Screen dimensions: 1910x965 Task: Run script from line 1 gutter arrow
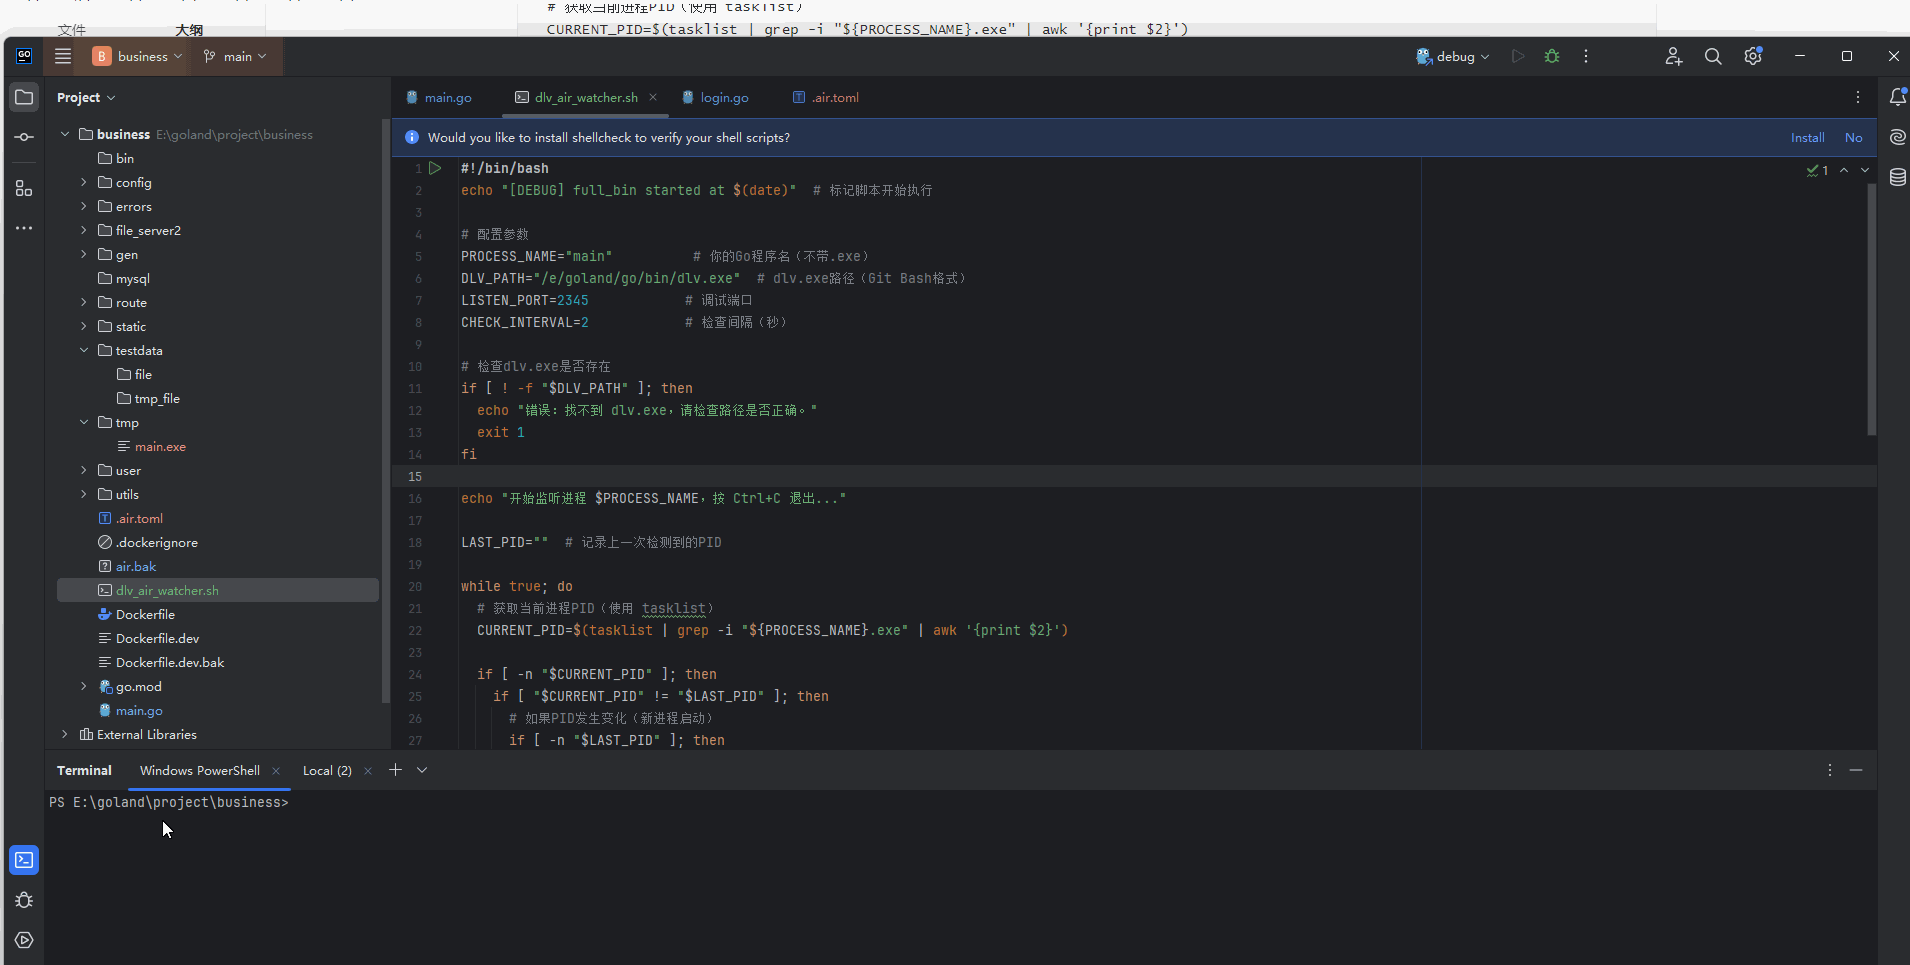(435, 168)
